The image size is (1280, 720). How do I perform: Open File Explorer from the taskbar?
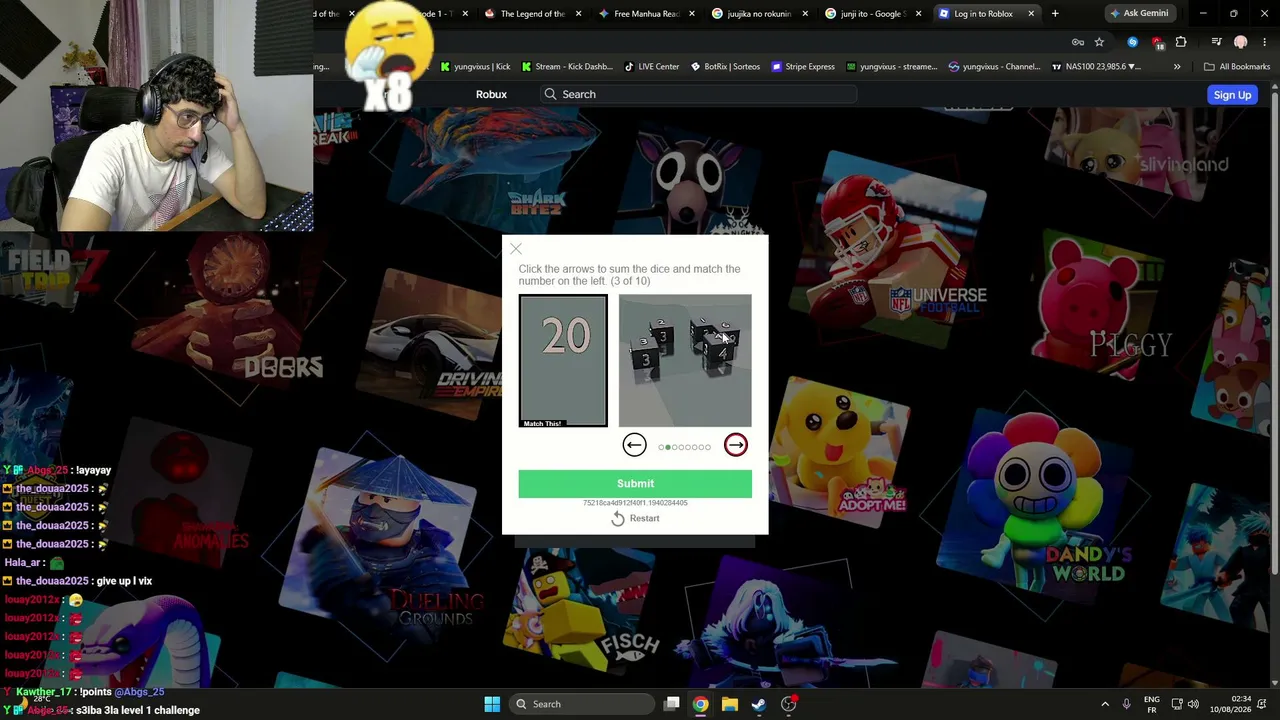(730, 704)
